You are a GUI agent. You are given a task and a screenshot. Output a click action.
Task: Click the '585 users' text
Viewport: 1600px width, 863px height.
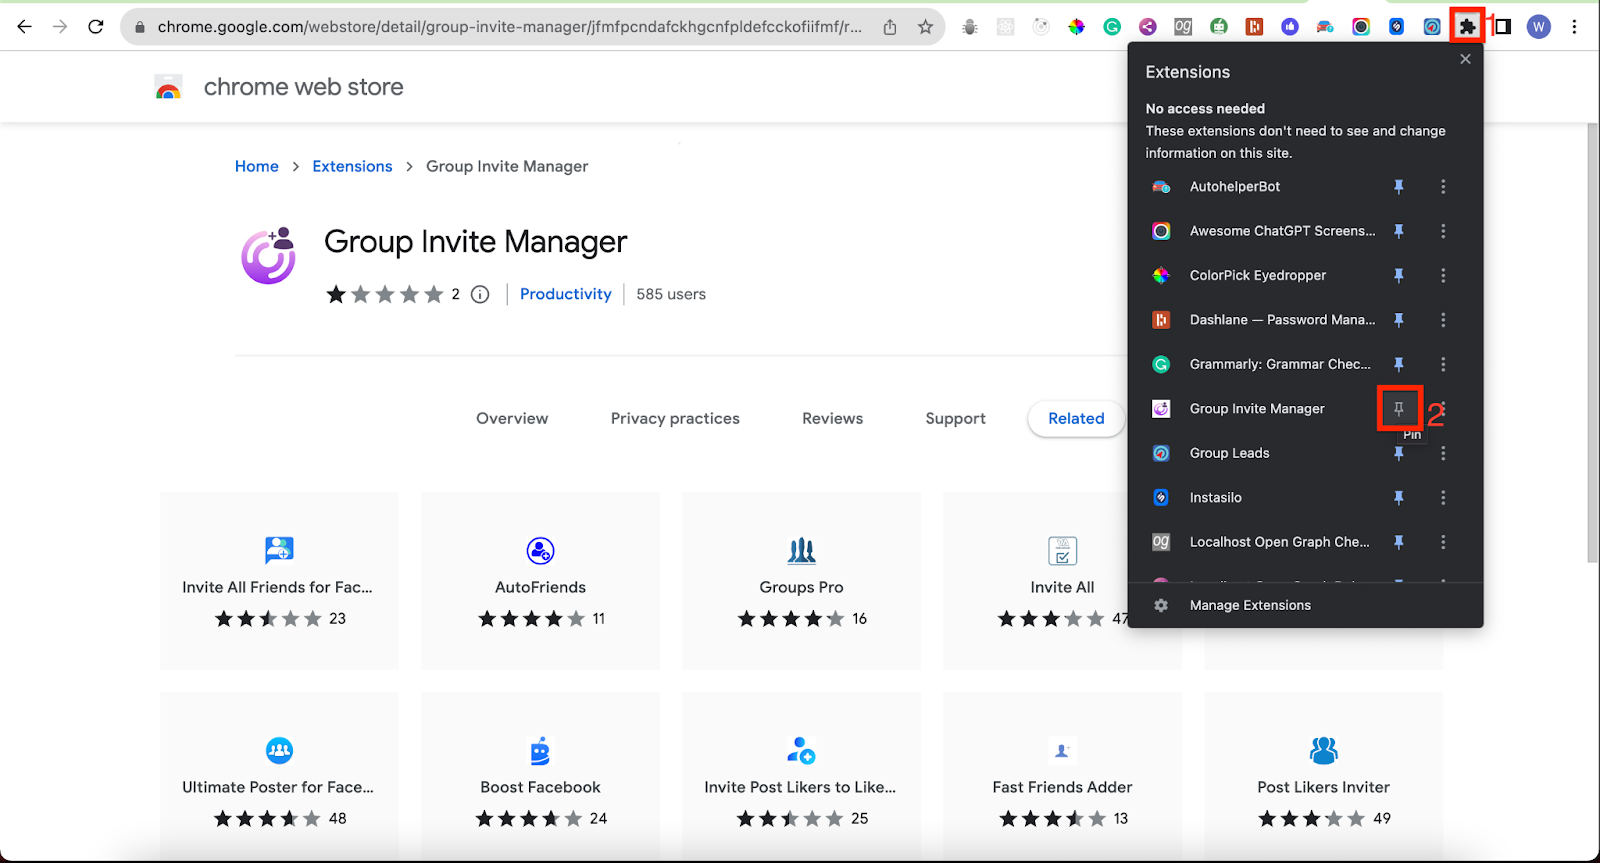pyautogui.click(x=671, y=294)
